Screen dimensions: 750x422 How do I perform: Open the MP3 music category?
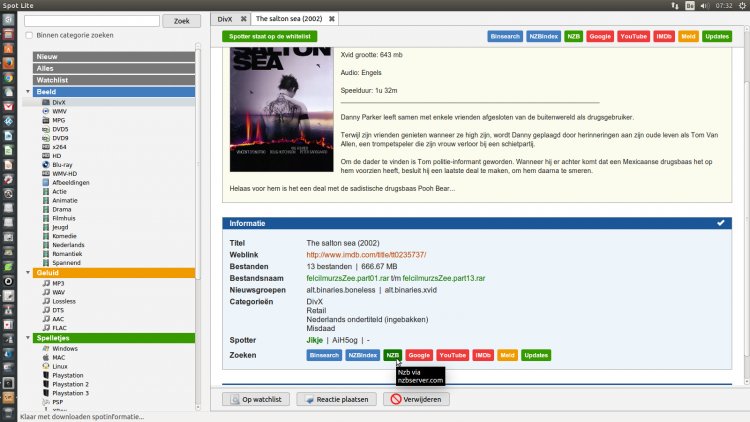pyautogui.click(x=53, y=283)
